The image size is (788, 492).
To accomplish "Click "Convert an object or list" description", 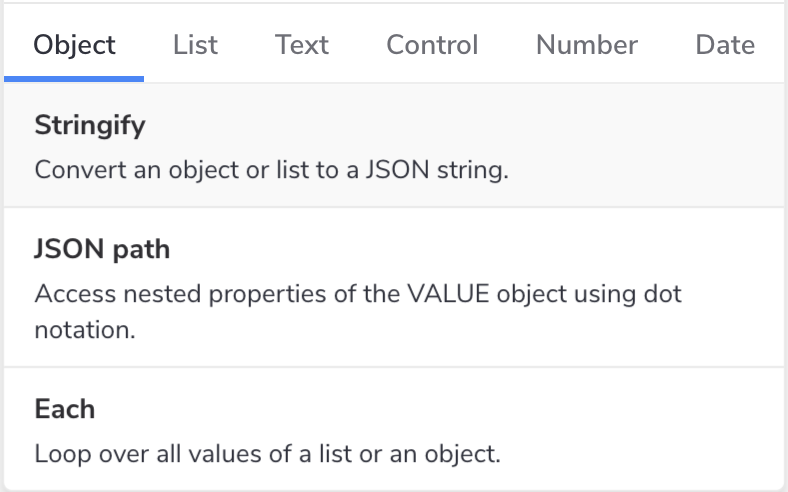I will [x=272, y=169].
